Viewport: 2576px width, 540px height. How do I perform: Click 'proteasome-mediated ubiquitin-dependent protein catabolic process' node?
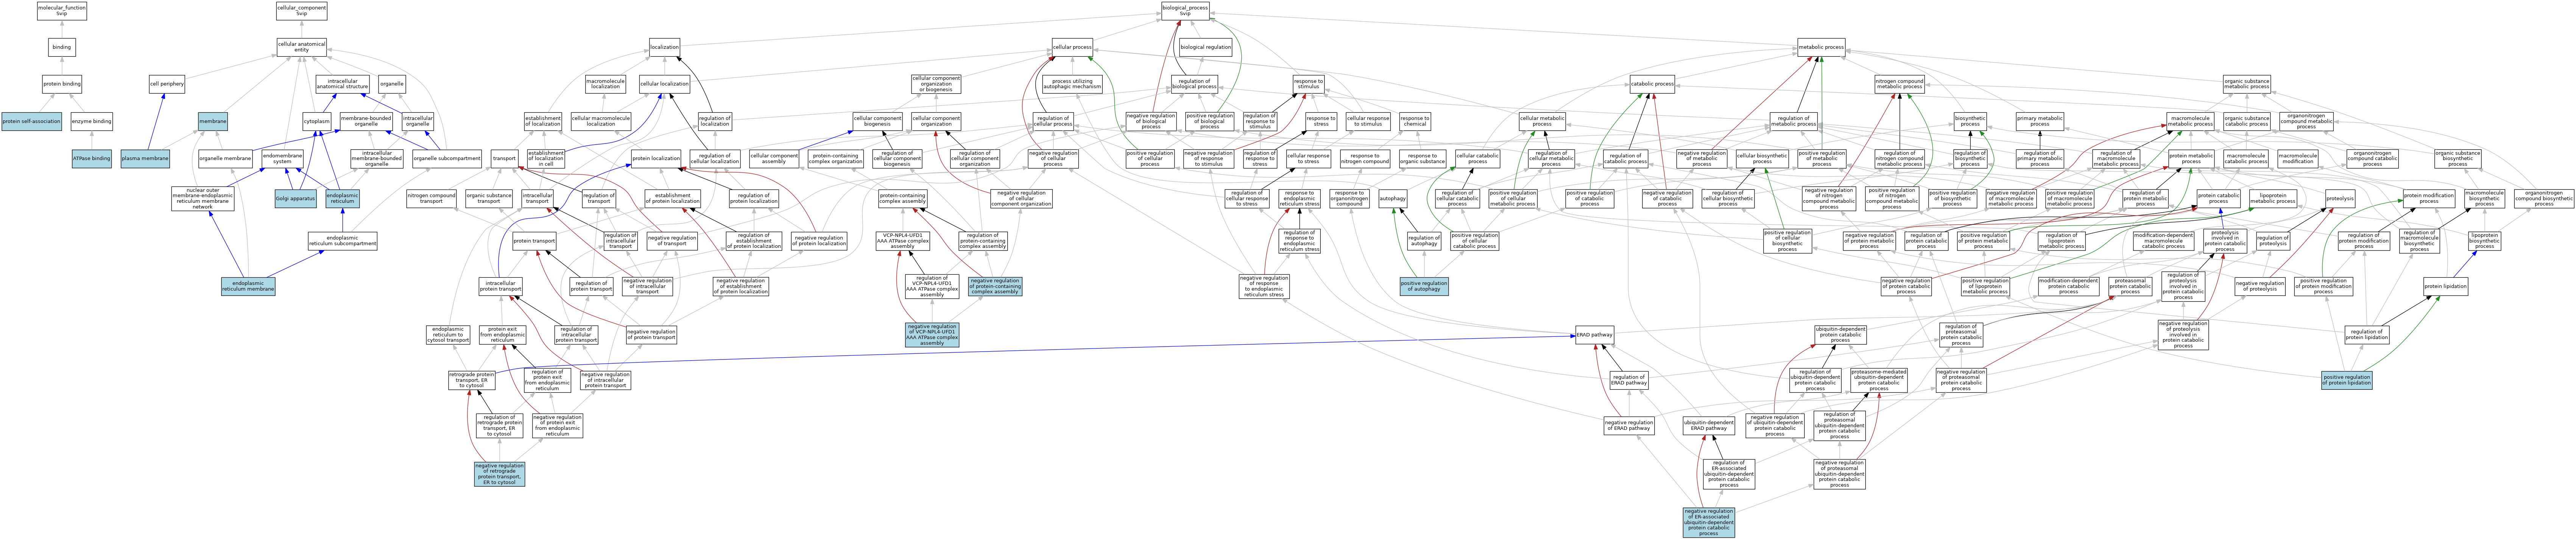(1878, 380)
